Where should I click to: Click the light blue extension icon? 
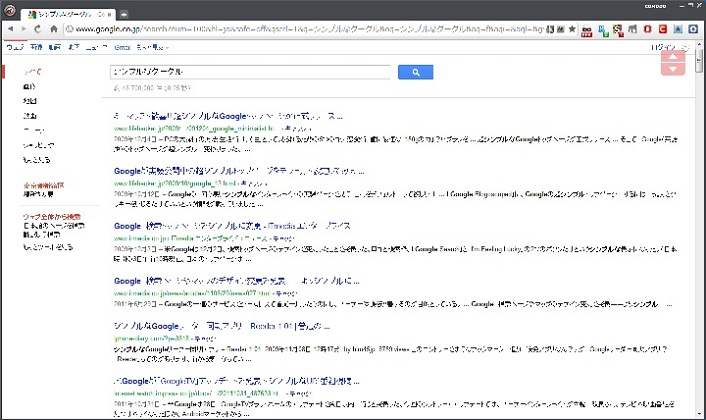[x=678, y=29]
